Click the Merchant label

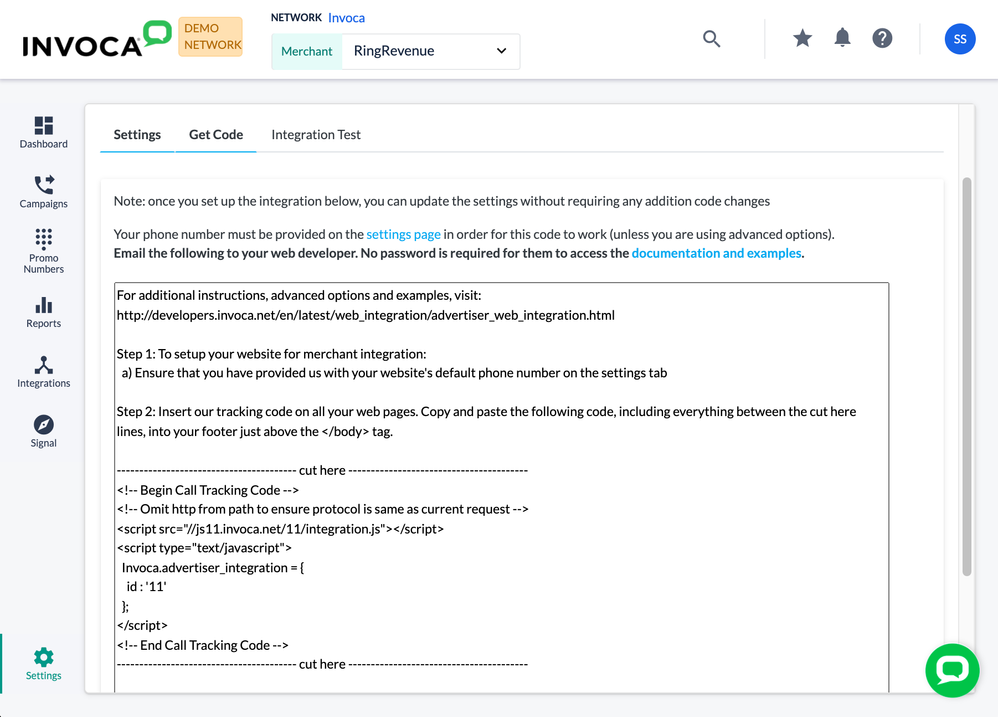pyautogui.click(x=307, y=51)
